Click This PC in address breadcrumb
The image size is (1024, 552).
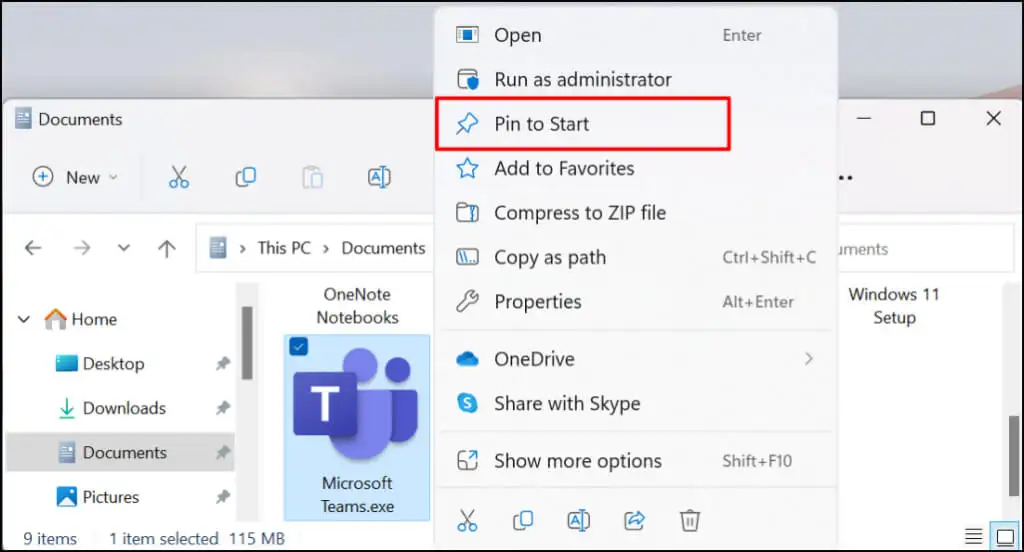click(x=284, y=248)
